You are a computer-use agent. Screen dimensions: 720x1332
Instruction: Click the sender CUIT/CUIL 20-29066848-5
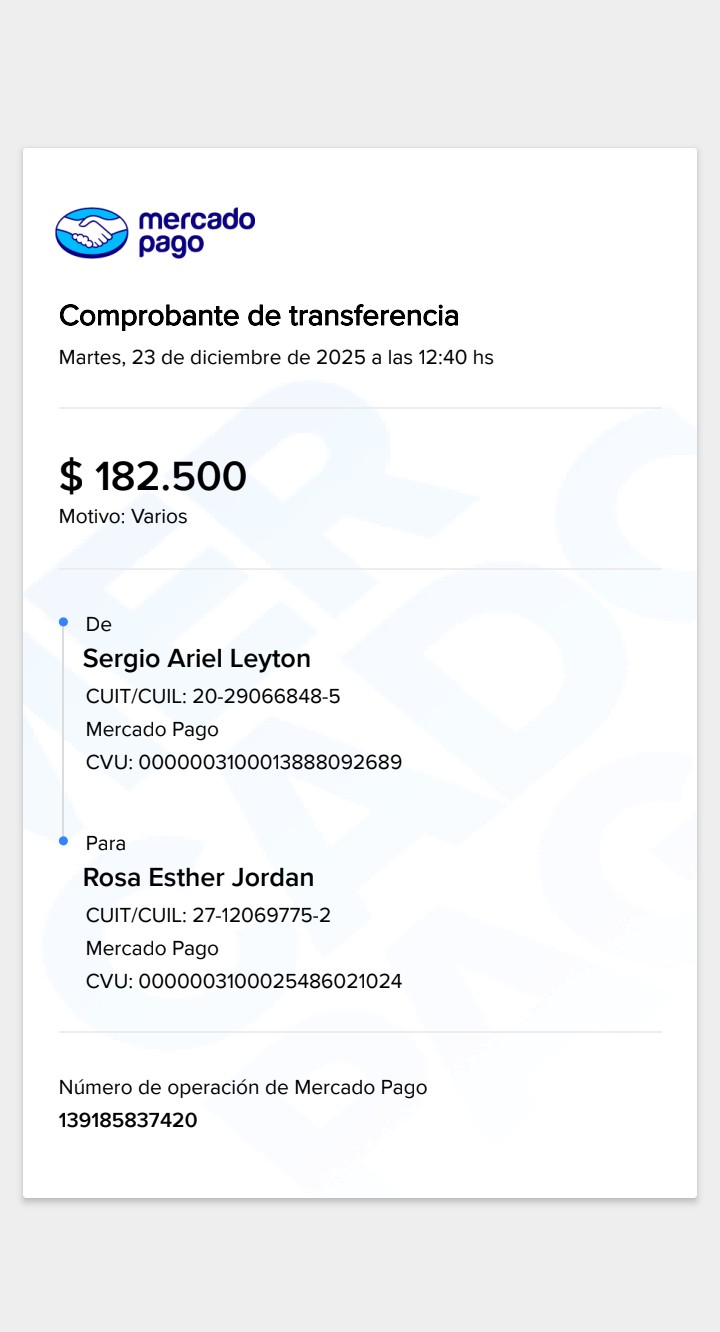click(x=213, y=696)
